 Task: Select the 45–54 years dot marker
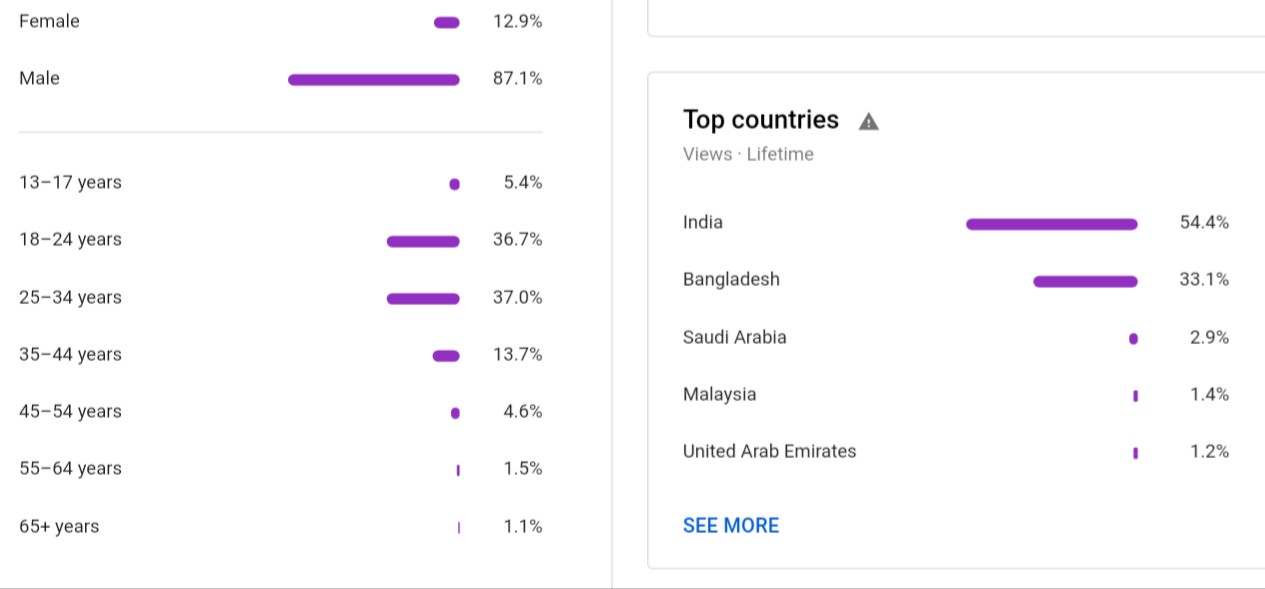point(455,413)
